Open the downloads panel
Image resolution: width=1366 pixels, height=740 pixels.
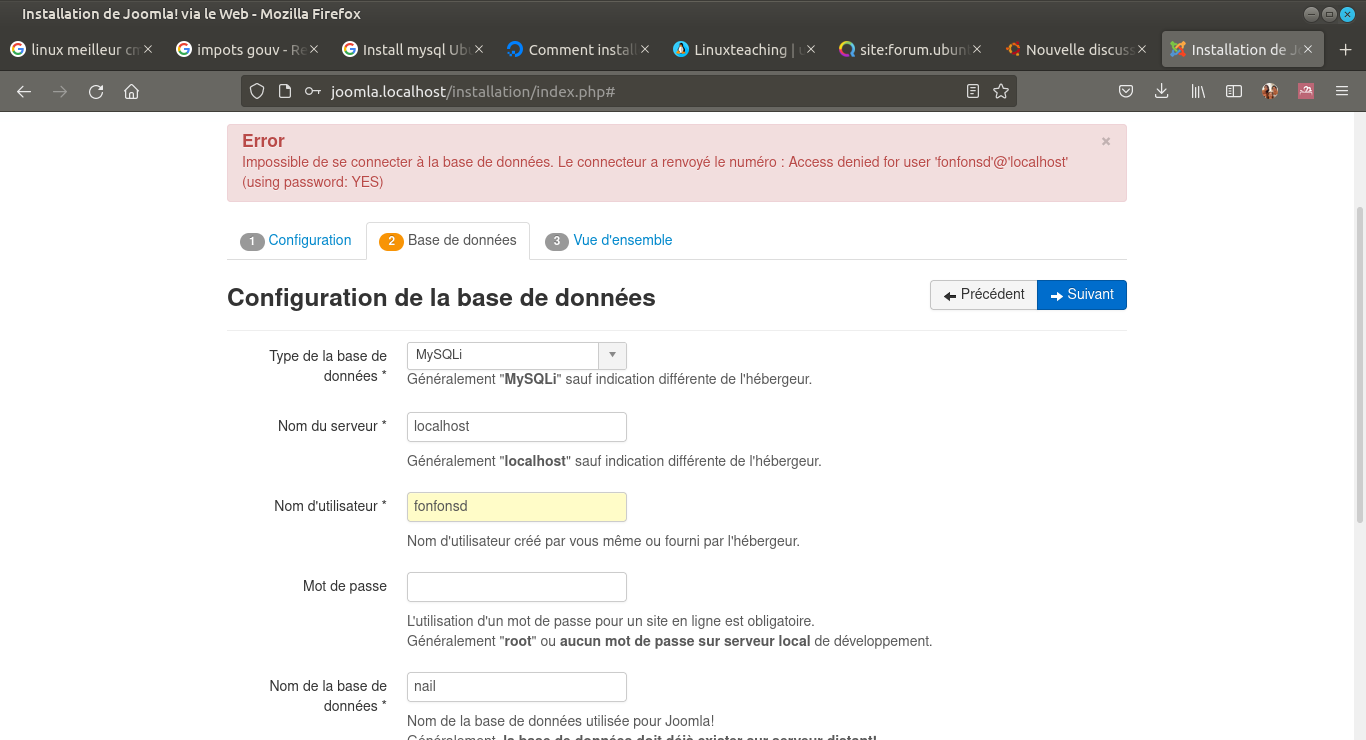[1161, 91]
